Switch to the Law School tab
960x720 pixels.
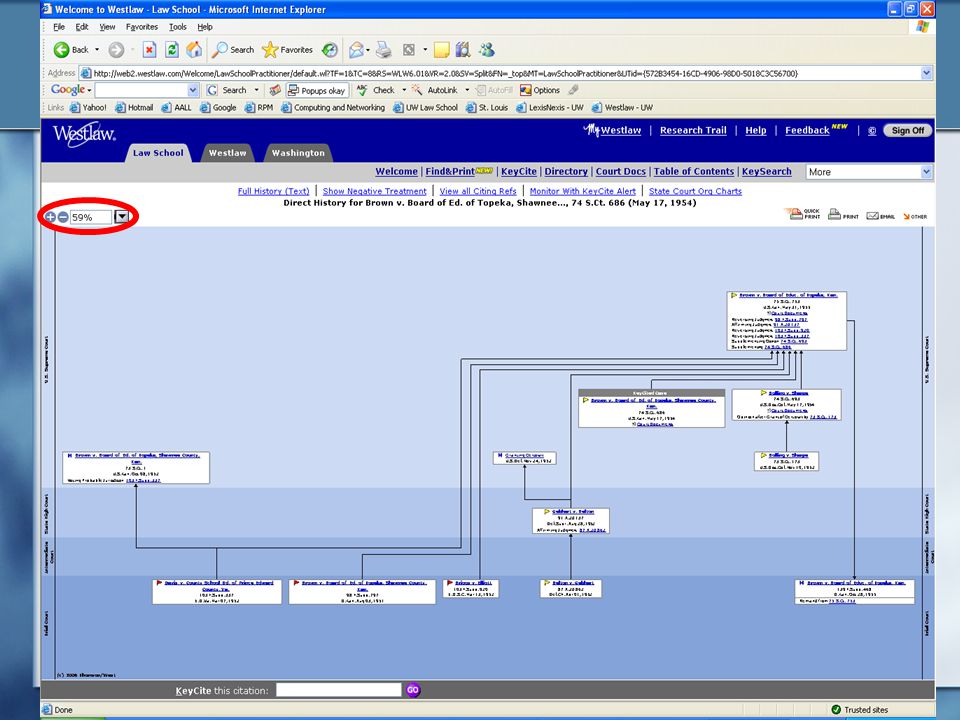pyautogui.click(x=158, y=153)
